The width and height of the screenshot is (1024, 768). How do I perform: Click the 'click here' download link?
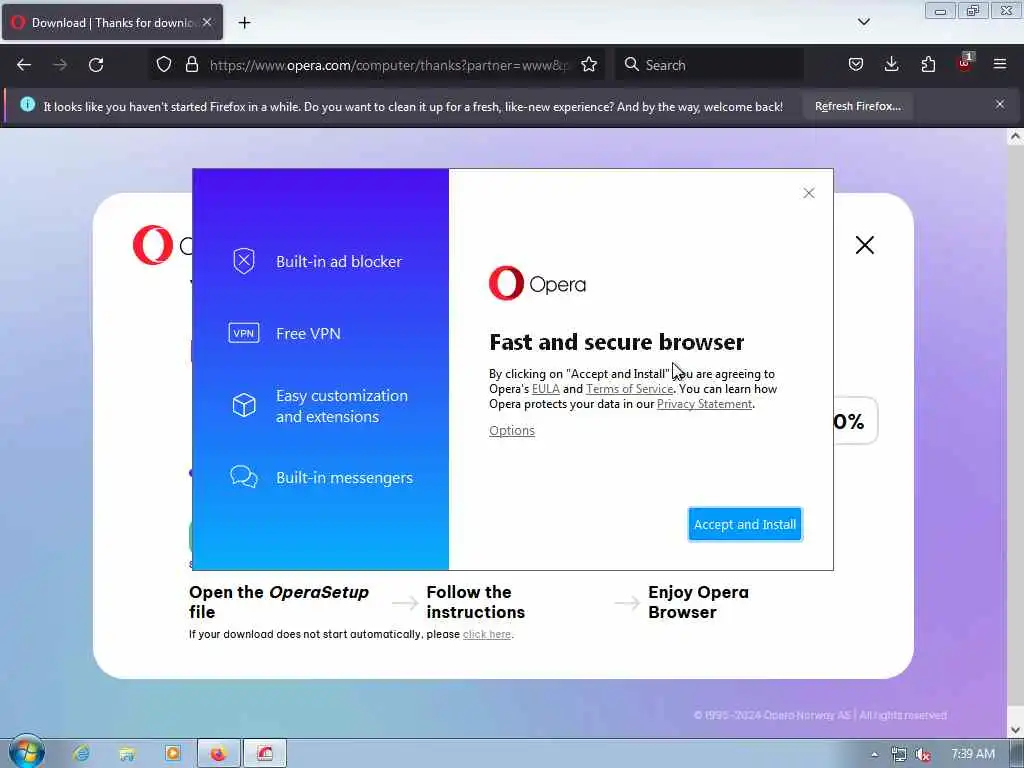coord(487,634)
